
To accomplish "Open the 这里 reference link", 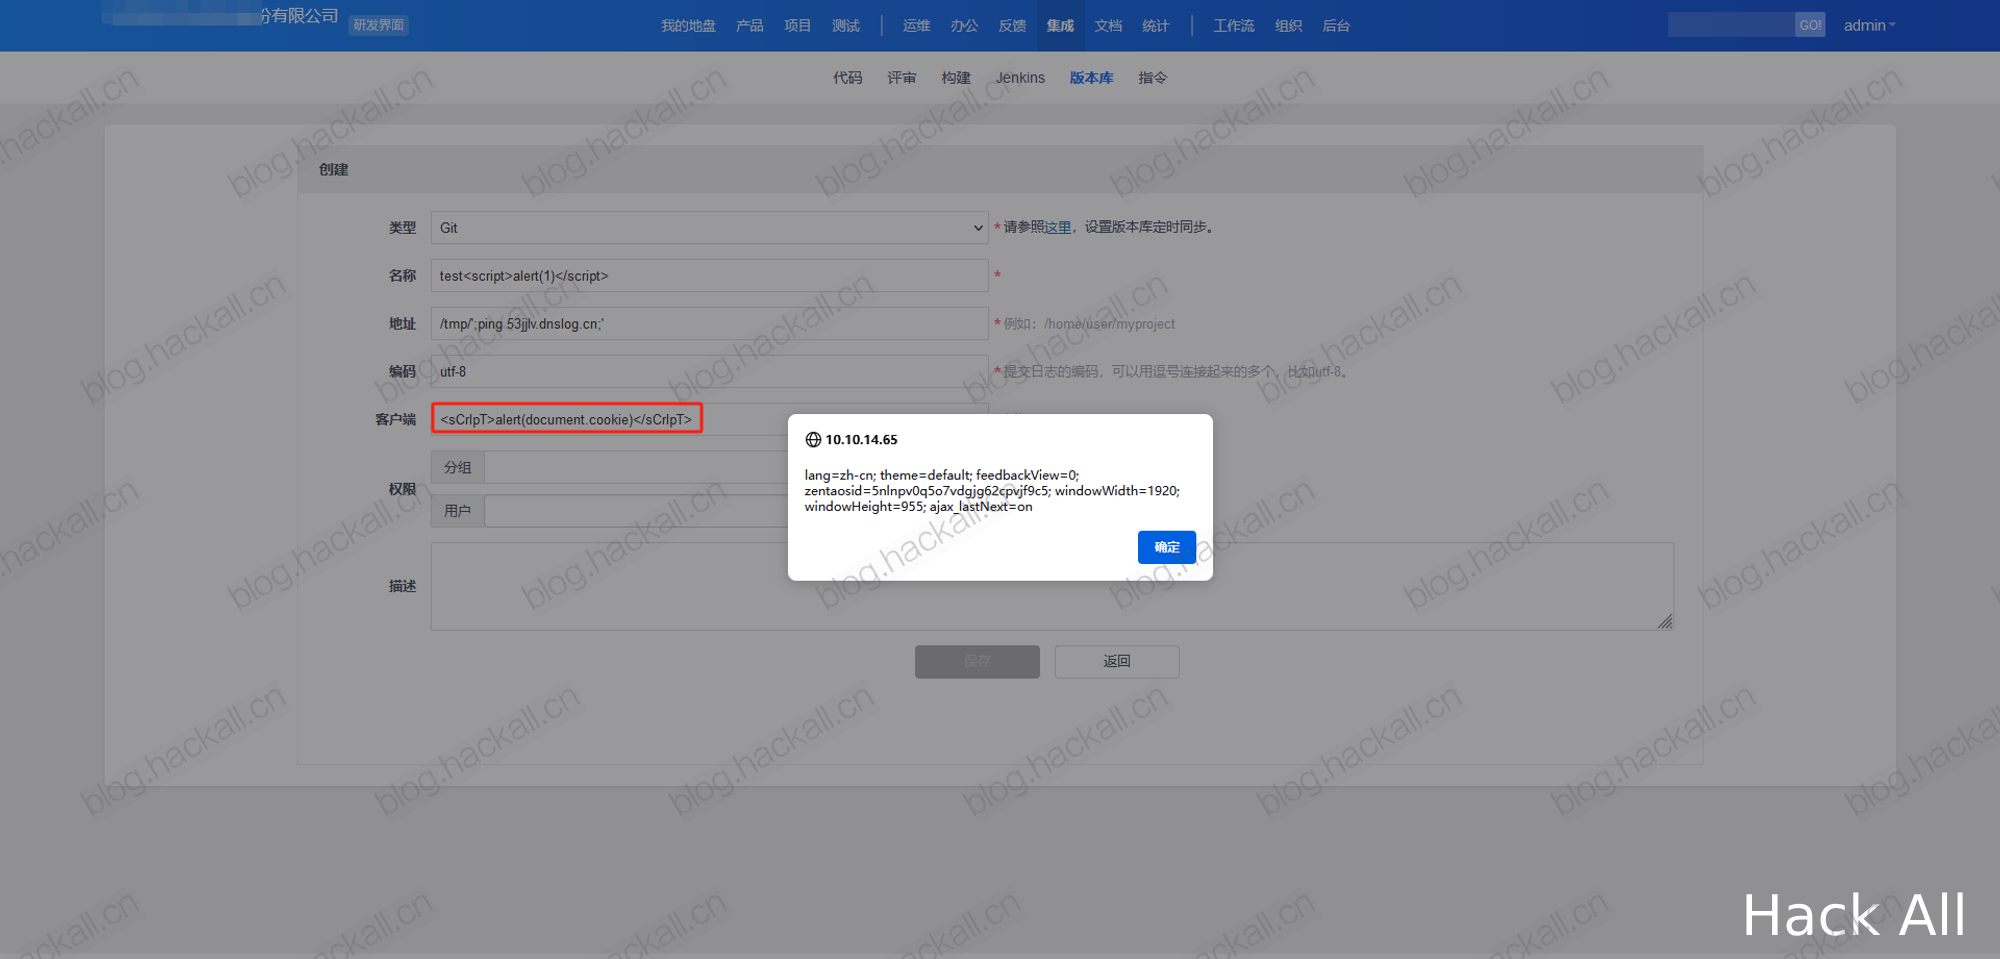I will tap(1058, 227).
